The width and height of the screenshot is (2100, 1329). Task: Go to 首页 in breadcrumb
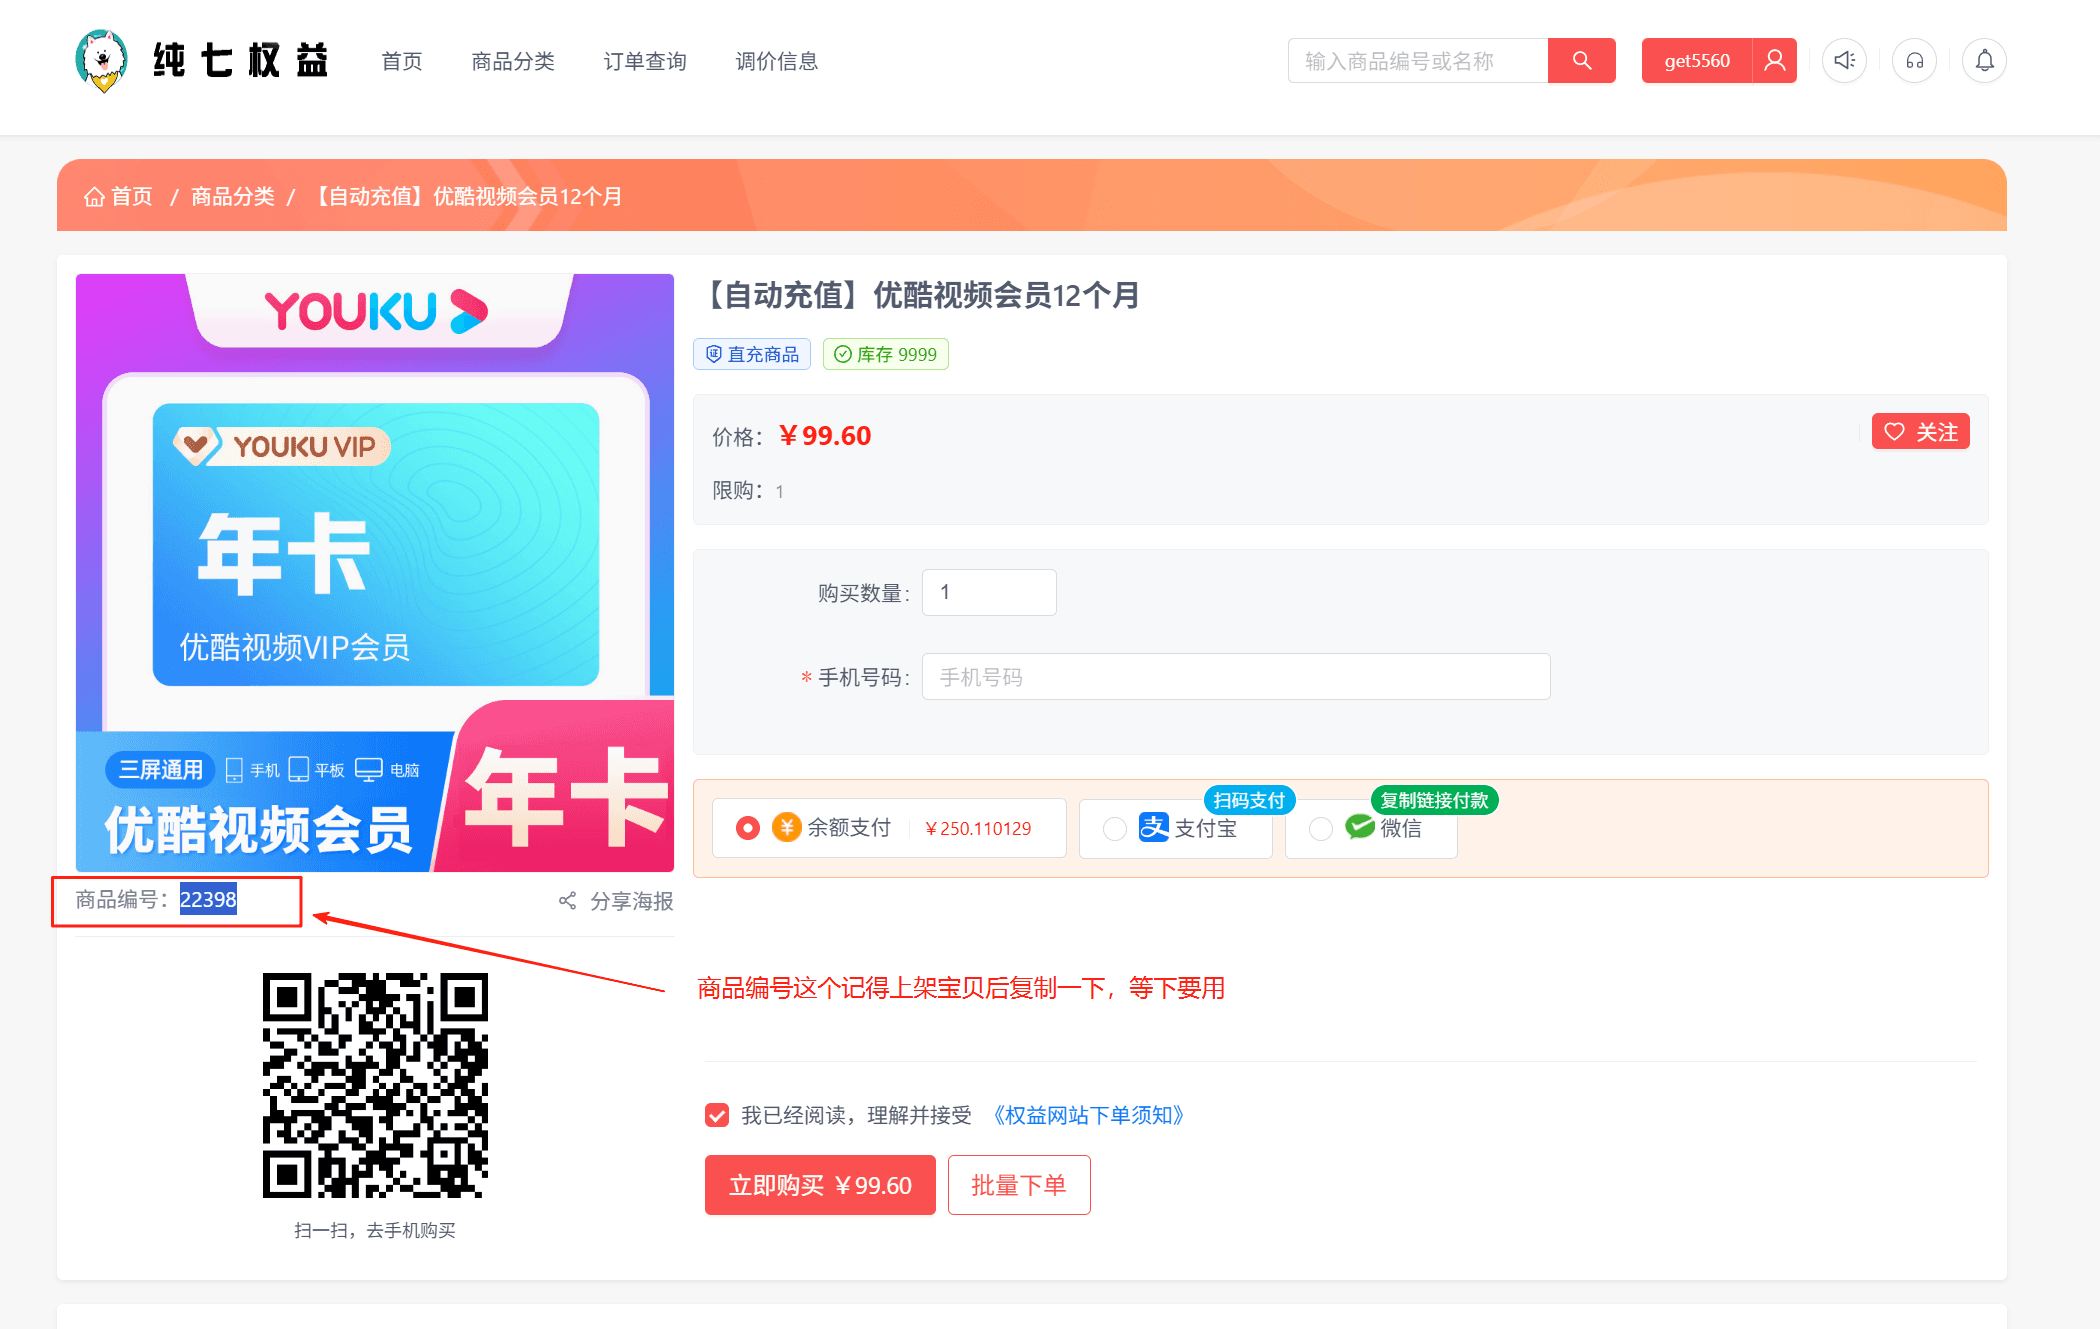click(131, 197)
